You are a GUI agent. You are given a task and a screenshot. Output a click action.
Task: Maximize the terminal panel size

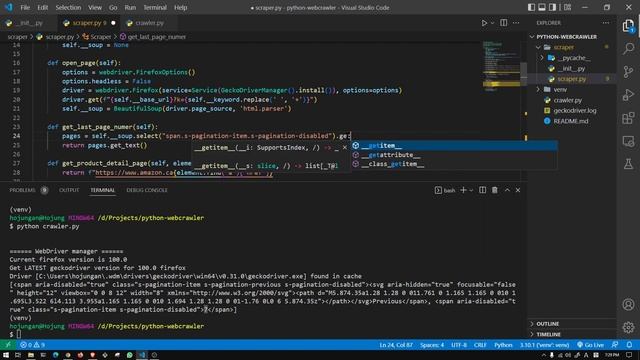pos(507,190)
